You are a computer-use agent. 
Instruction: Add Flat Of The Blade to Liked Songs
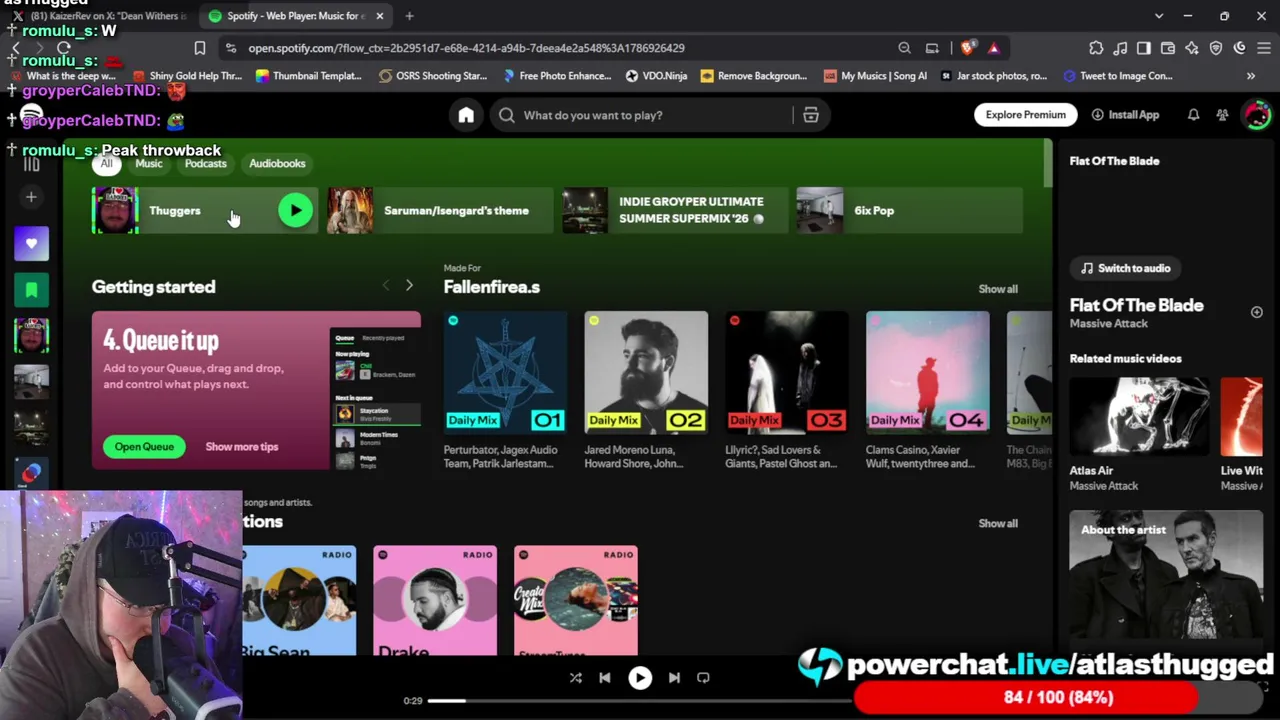(x=1257, y=312)
